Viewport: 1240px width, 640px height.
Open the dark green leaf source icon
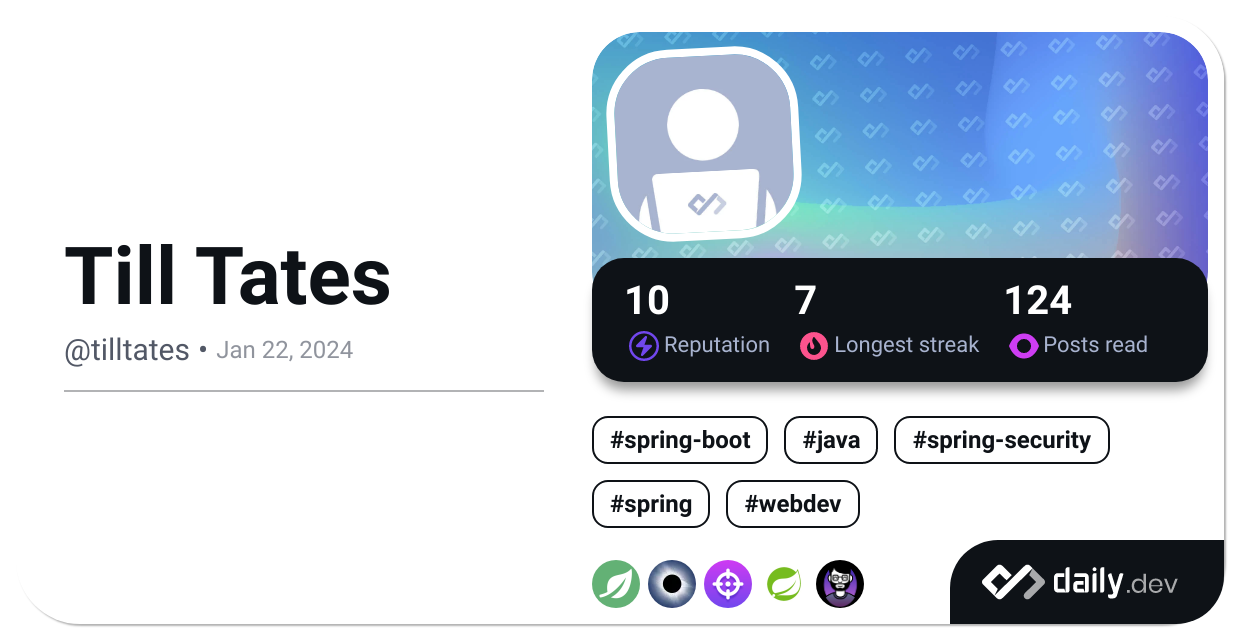coord(616,584)
